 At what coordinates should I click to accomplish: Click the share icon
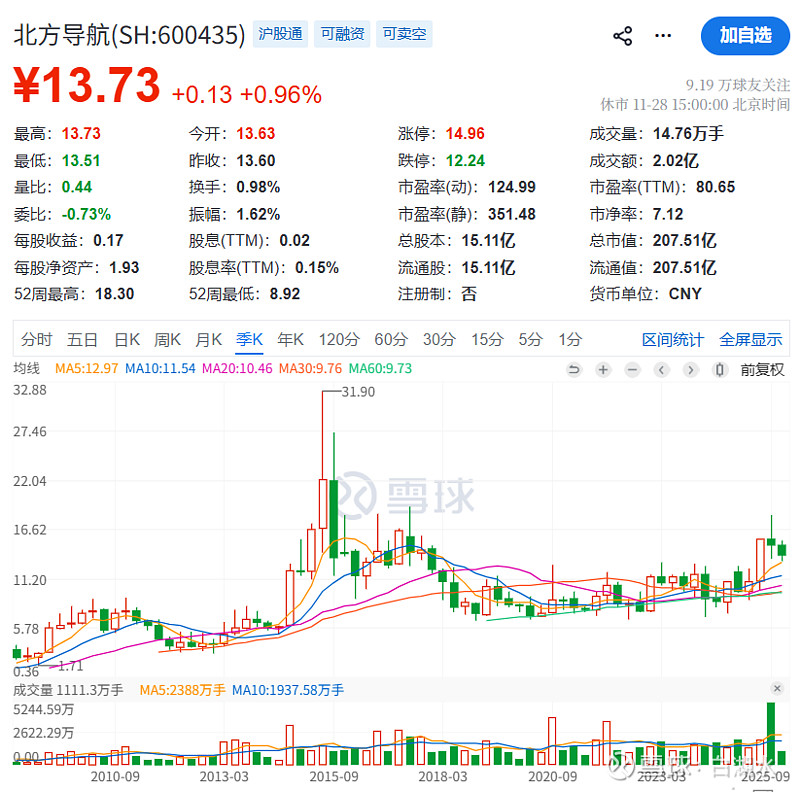622,36
